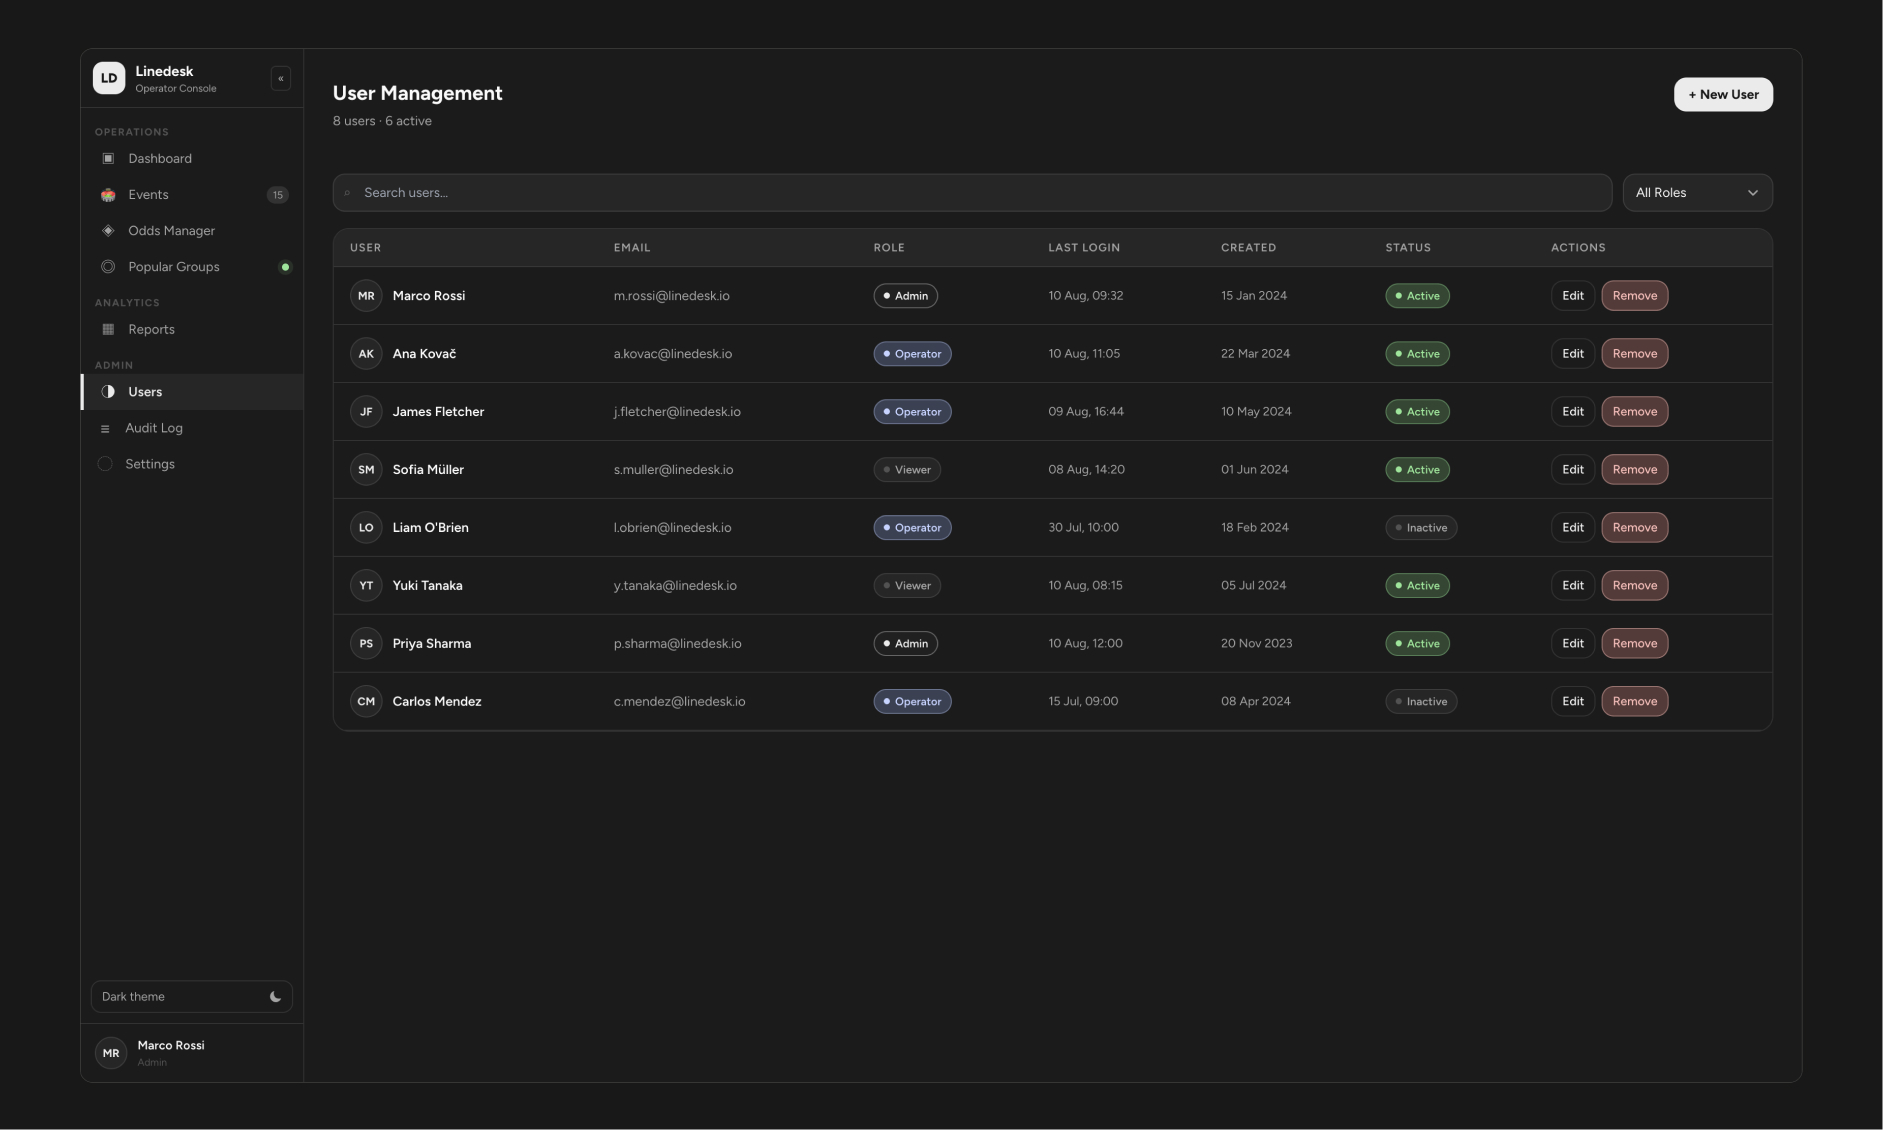Click the Events count badge 15

(x=278, y=195)
